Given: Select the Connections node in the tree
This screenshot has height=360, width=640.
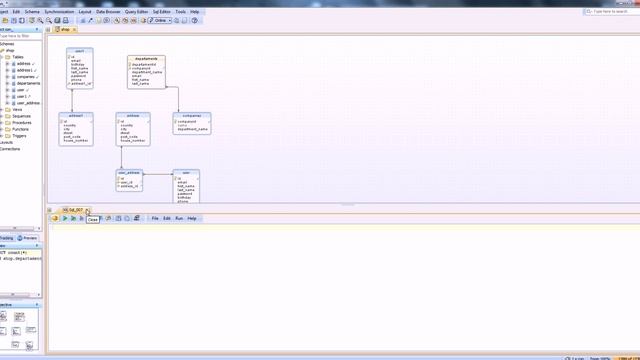Looking at the screenshot, I should click(10, 149).
